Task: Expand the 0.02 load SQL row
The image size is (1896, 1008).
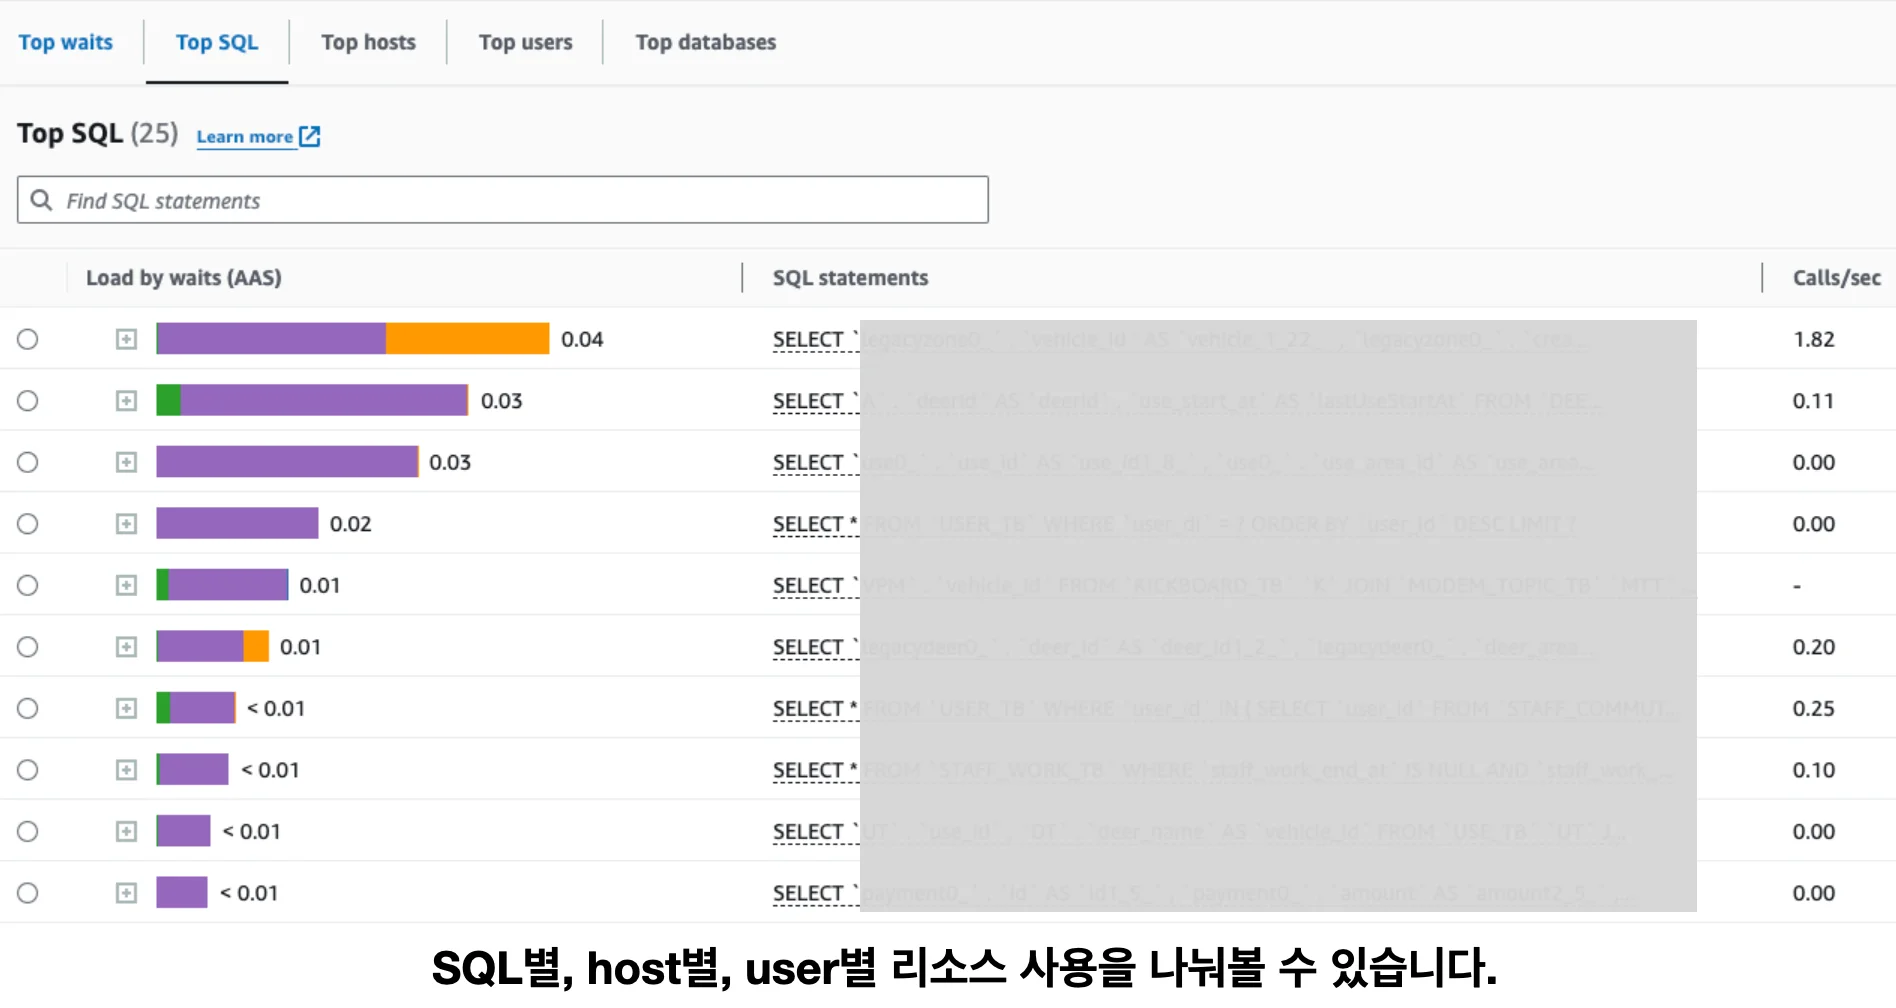Action: click(x=126, y=524)
